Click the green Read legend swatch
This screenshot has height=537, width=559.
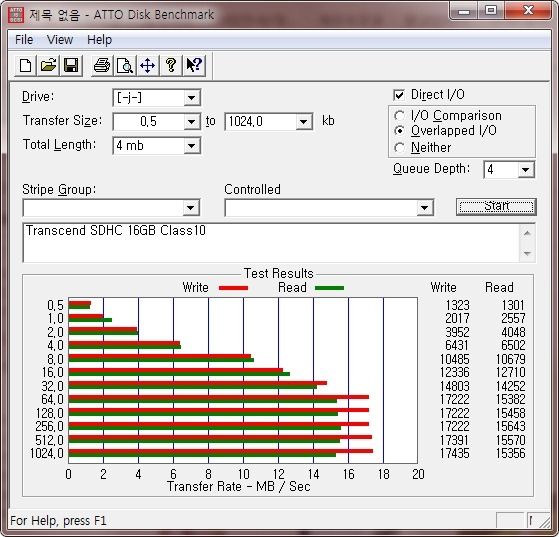(329, 288)
